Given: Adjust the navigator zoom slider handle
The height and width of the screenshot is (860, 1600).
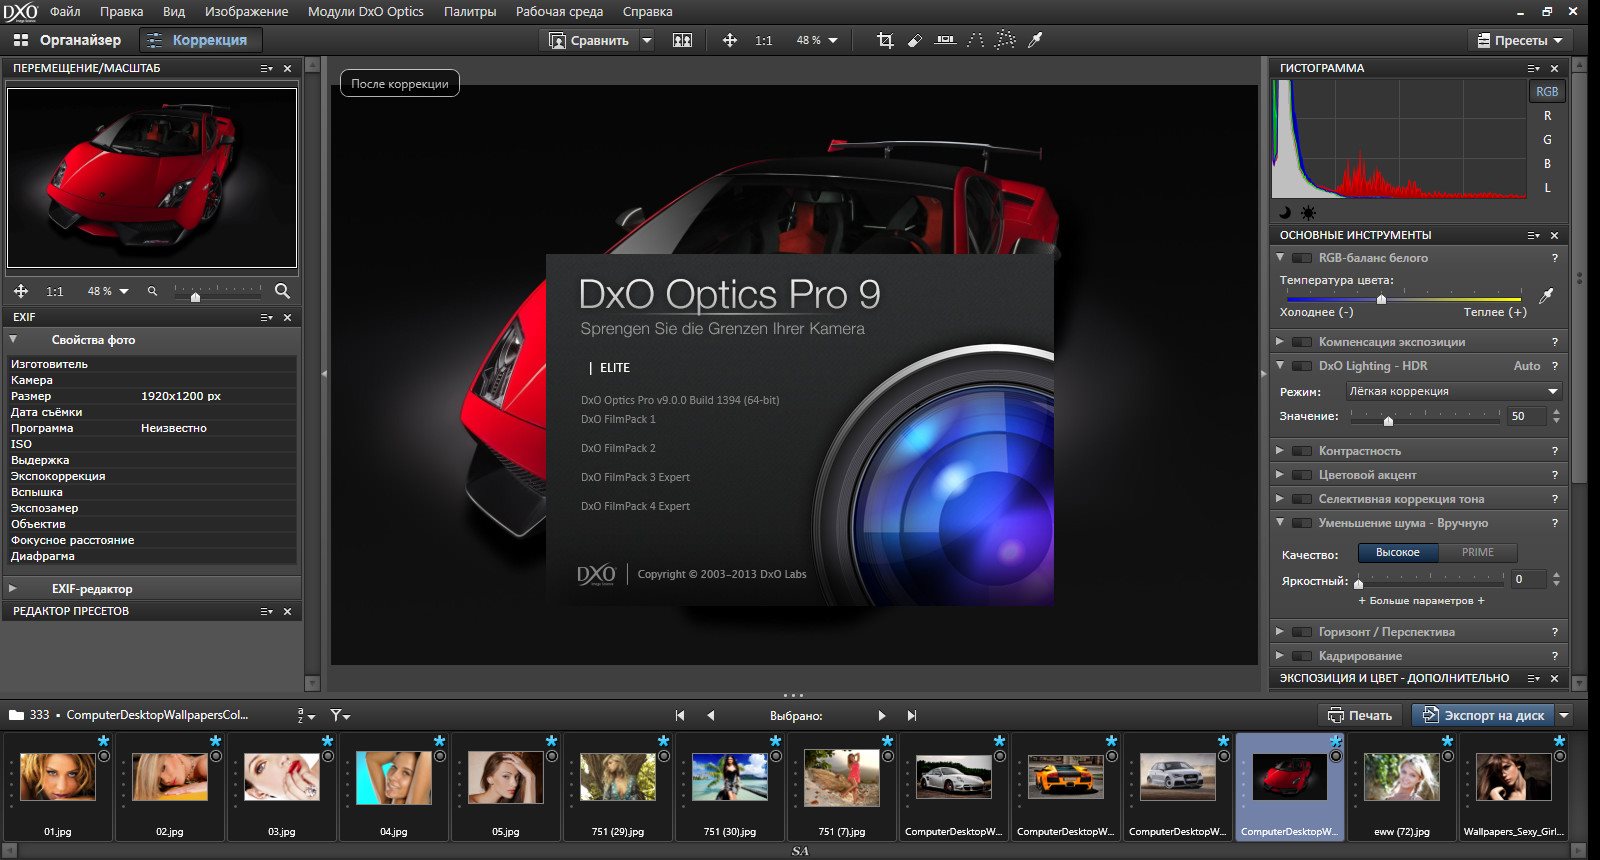Looking at the screenshot, I should tap(195, 296).
